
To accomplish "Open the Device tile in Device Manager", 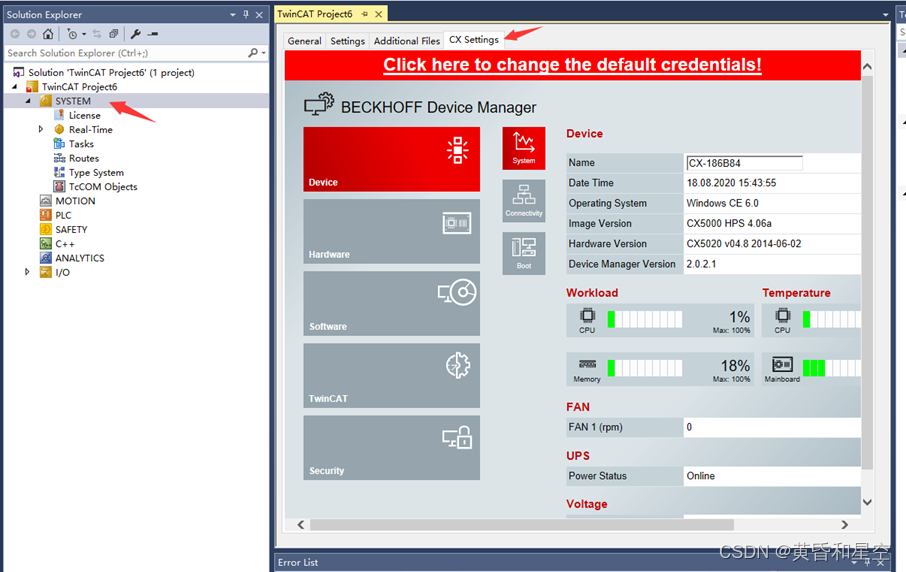I will click(x=392, y=159).
